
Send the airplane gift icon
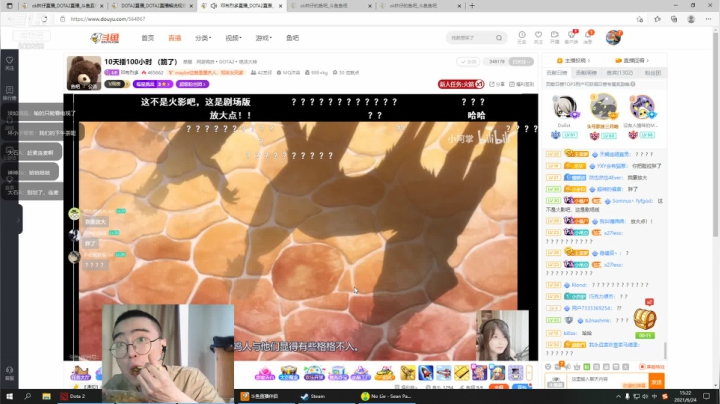pyautogui.click(x=444, y=372)
